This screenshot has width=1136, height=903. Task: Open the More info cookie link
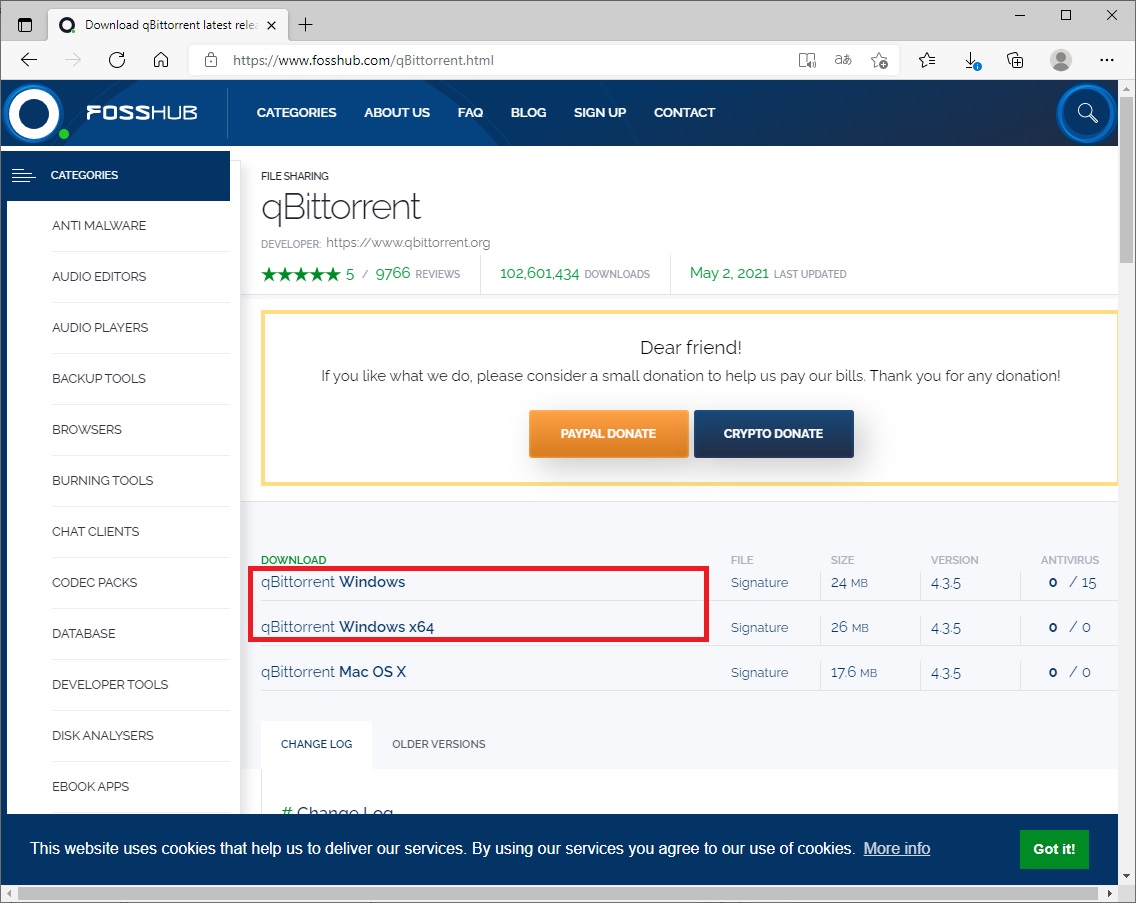tap(897, 849)
